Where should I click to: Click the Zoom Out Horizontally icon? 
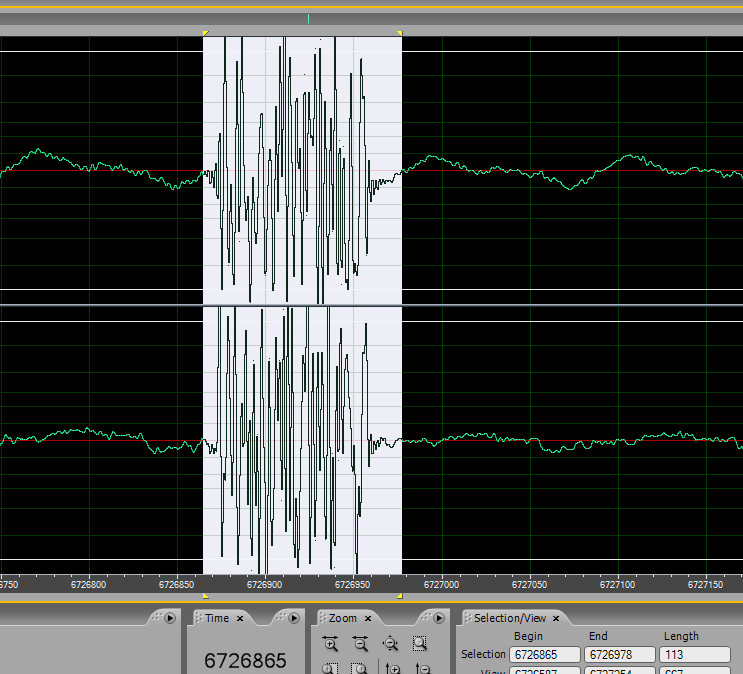[x=360, y=645]
